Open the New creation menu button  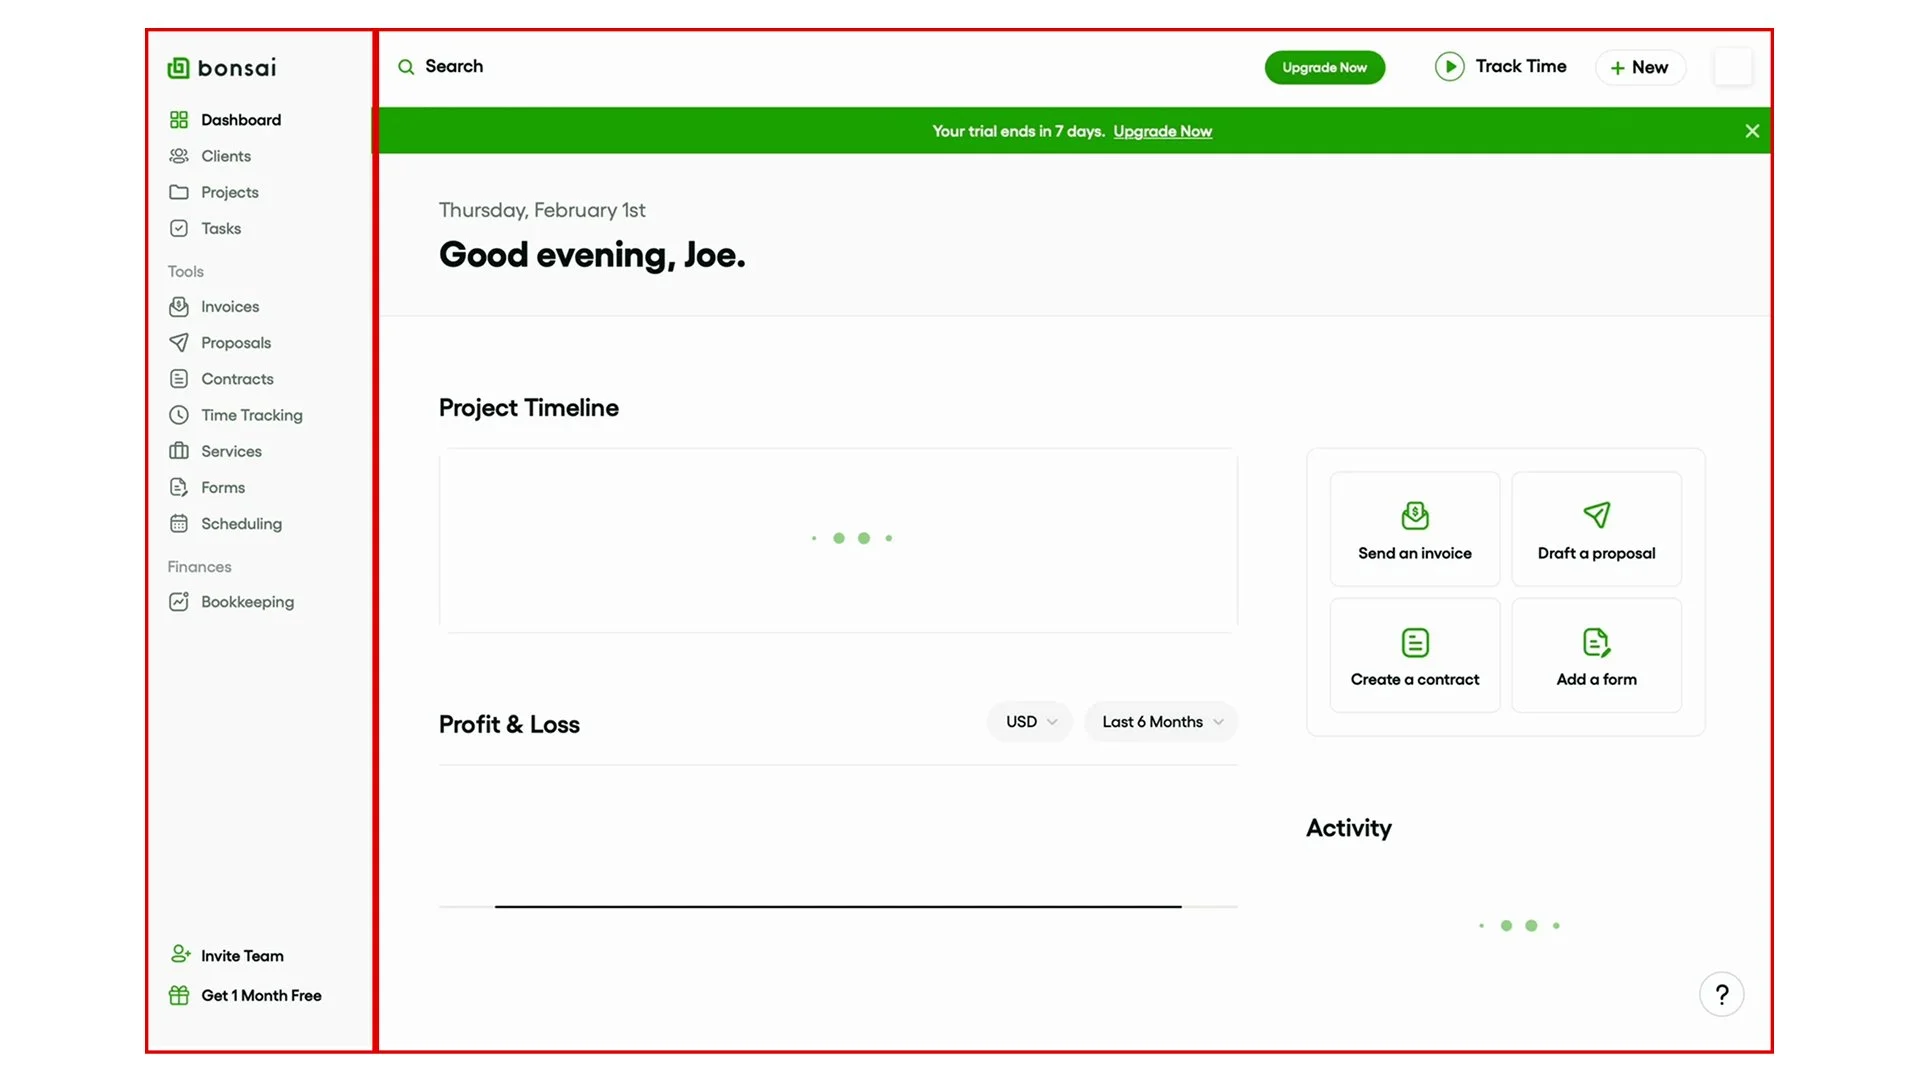pos(1640,67)
